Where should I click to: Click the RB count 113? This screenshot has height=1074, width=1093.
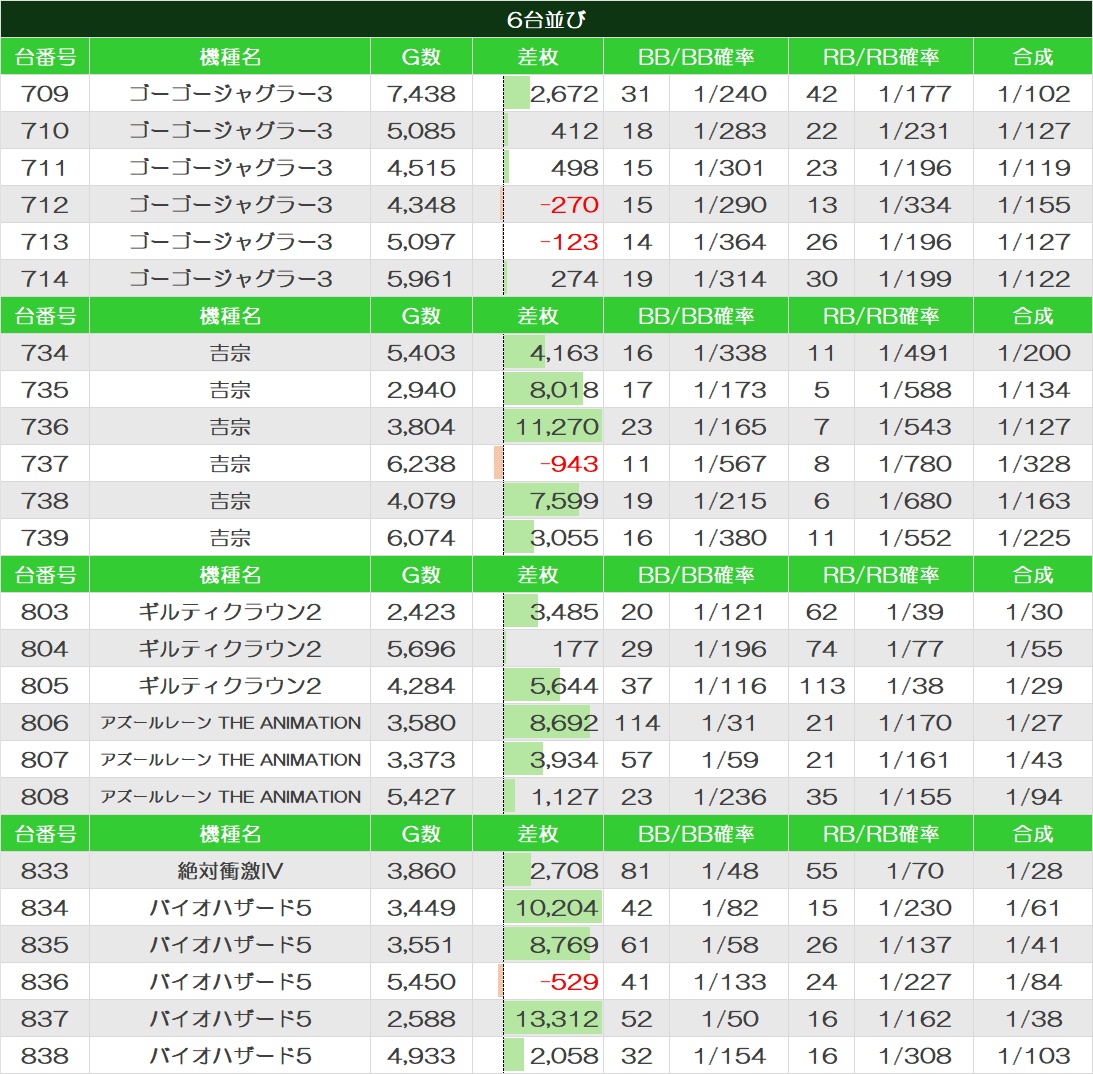click(x=822, y=685)
